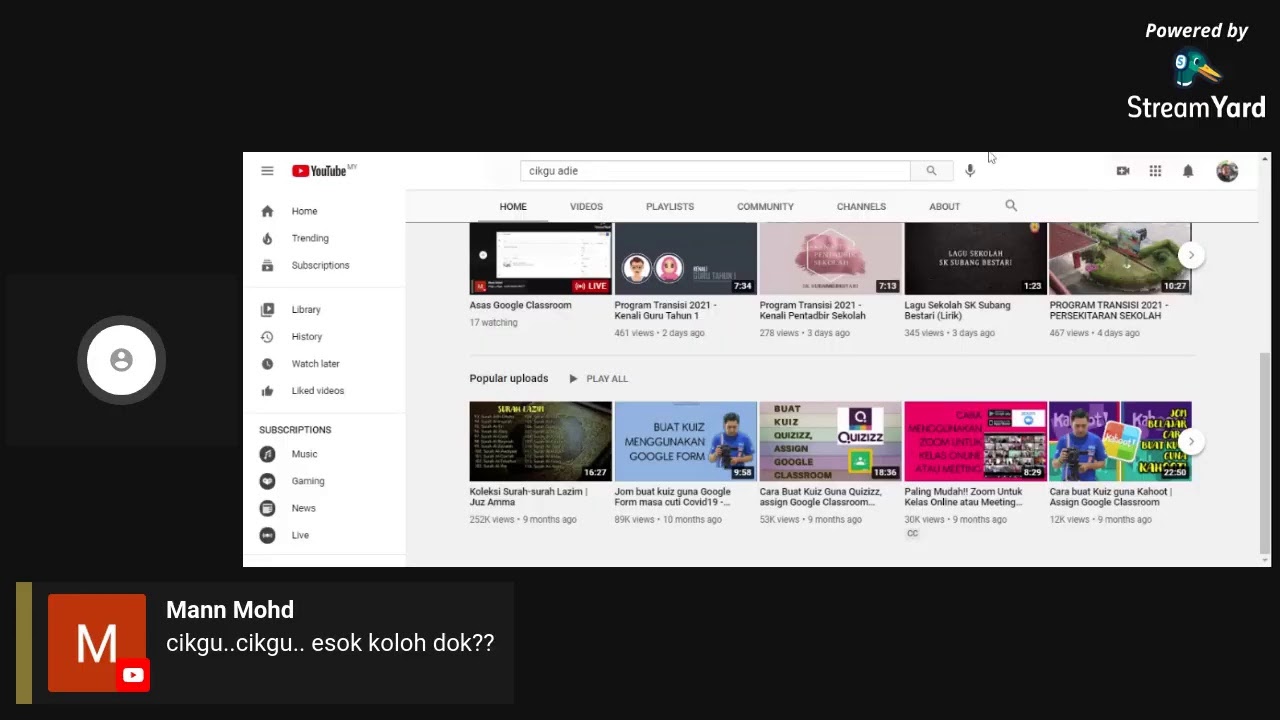Open Lagu Sekolah SK Subang Bestari title
1280x720 pixels.
(x=958, y=310)
